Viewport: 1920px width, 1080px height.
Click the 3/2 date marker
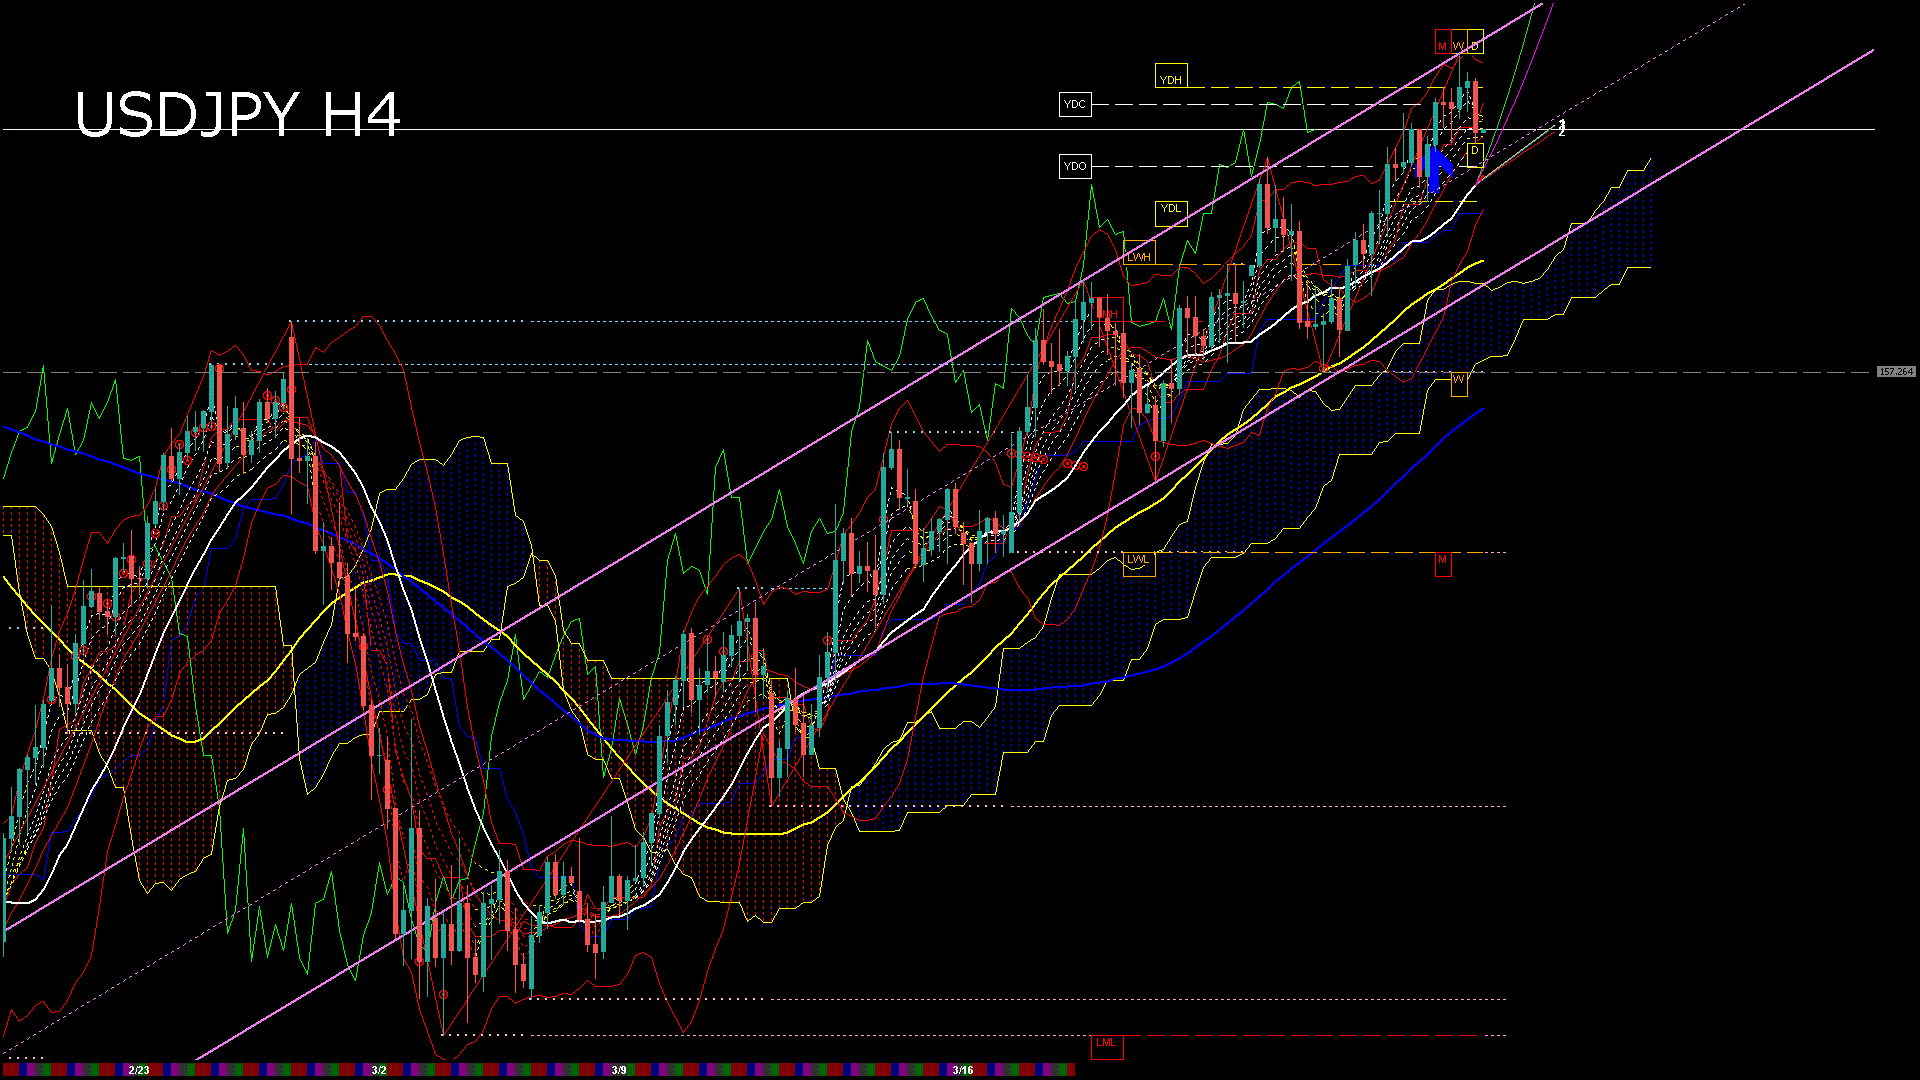point(379,1070)
